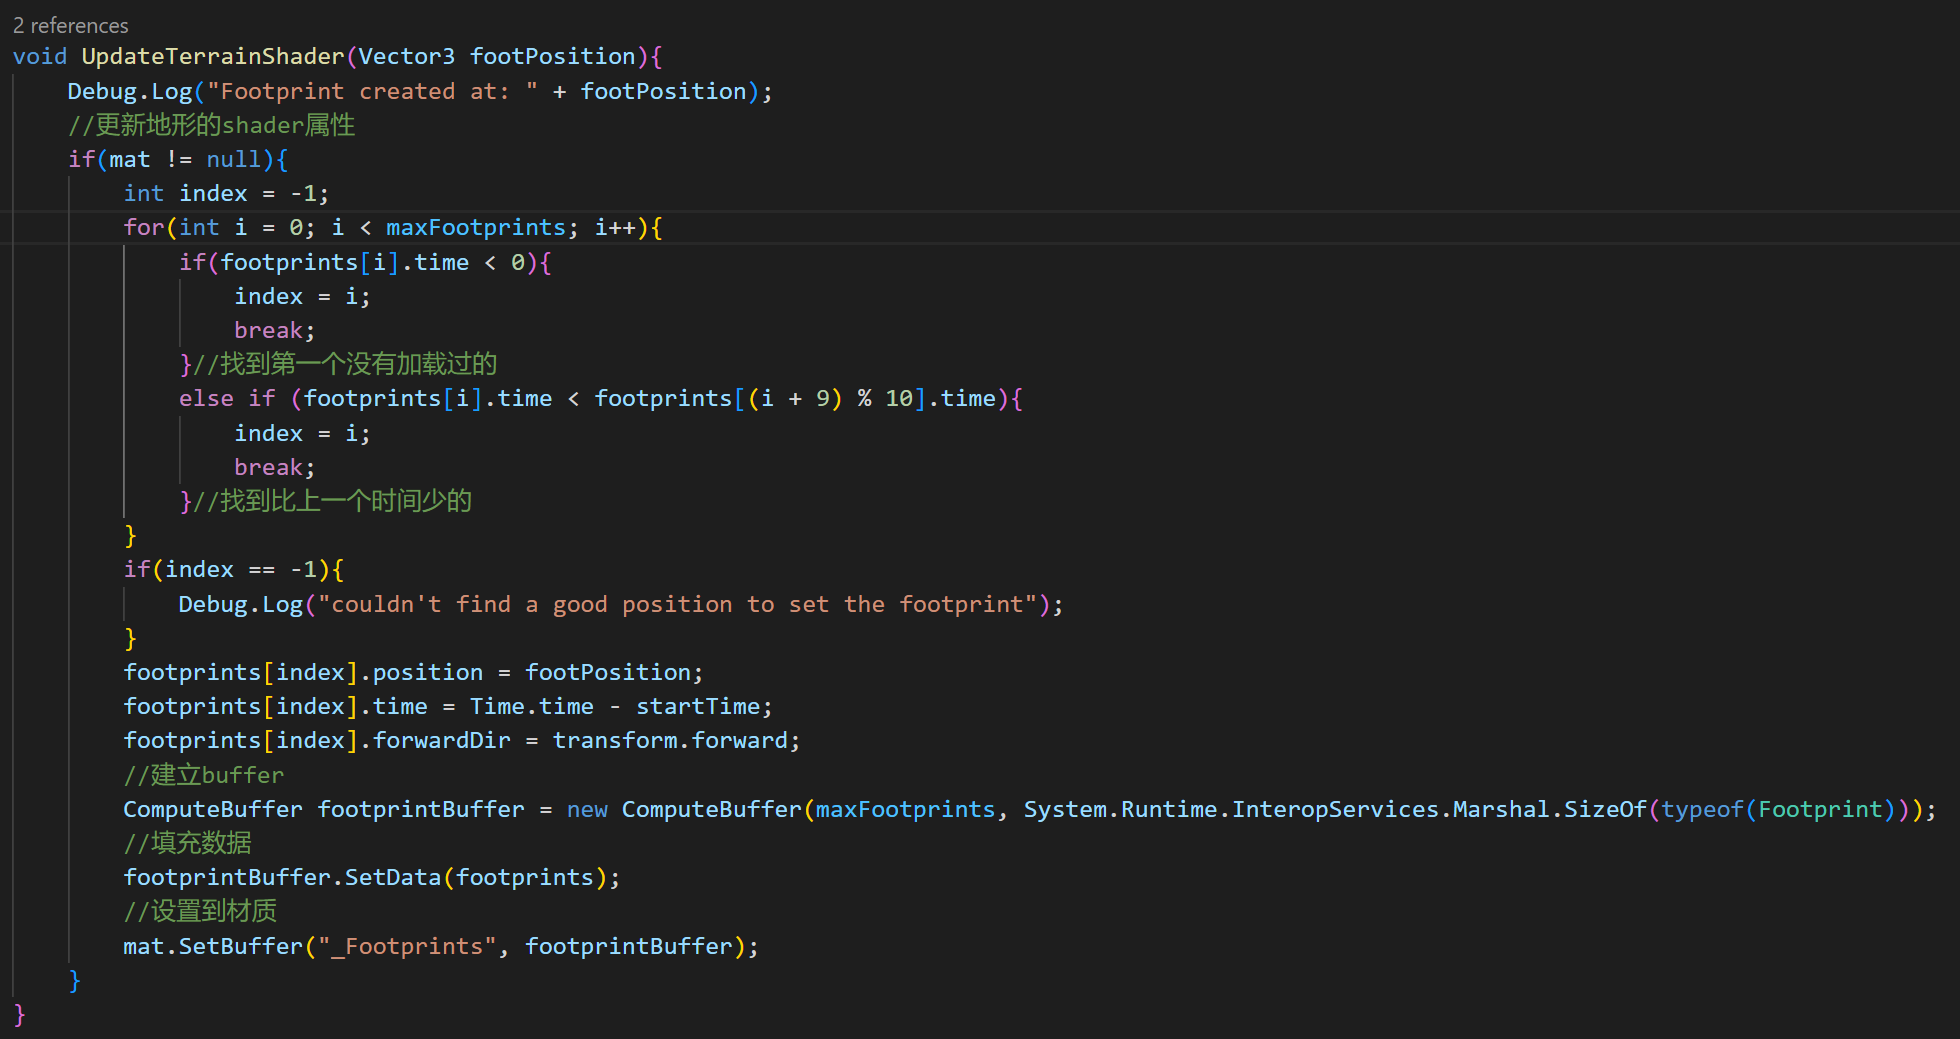Click the "Footprint created at: " string

372,91
